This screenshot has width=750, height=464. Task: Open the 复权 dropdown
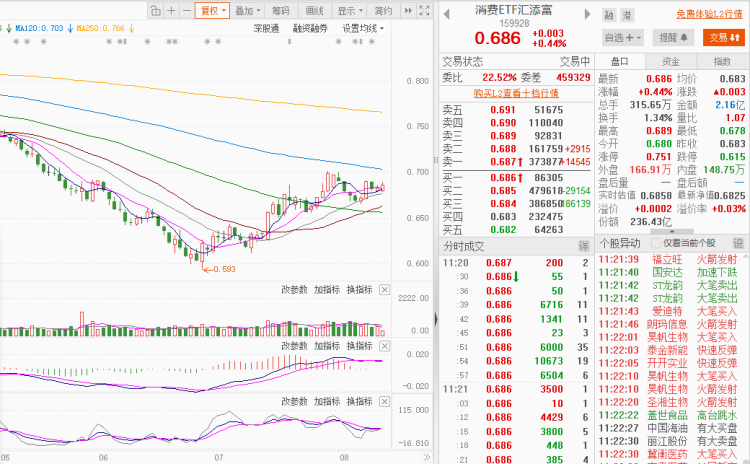pyautogui.click(x=212, y=11)
